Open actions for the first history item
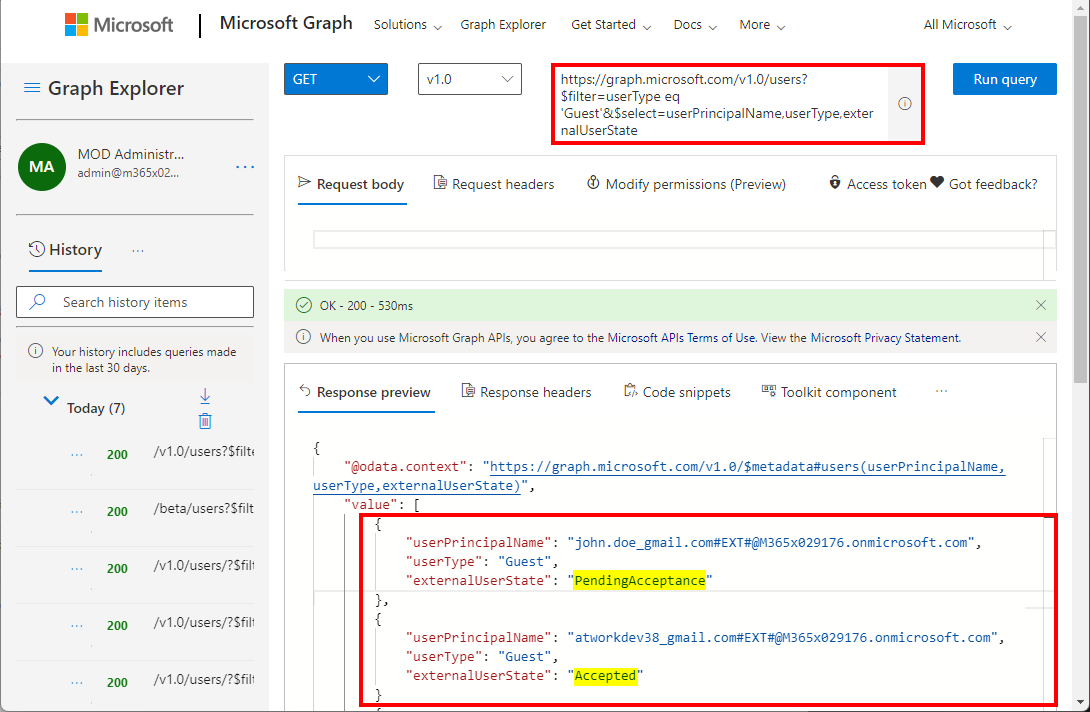The height and width of the screenshot is (712, 1090). click(77, 454)
